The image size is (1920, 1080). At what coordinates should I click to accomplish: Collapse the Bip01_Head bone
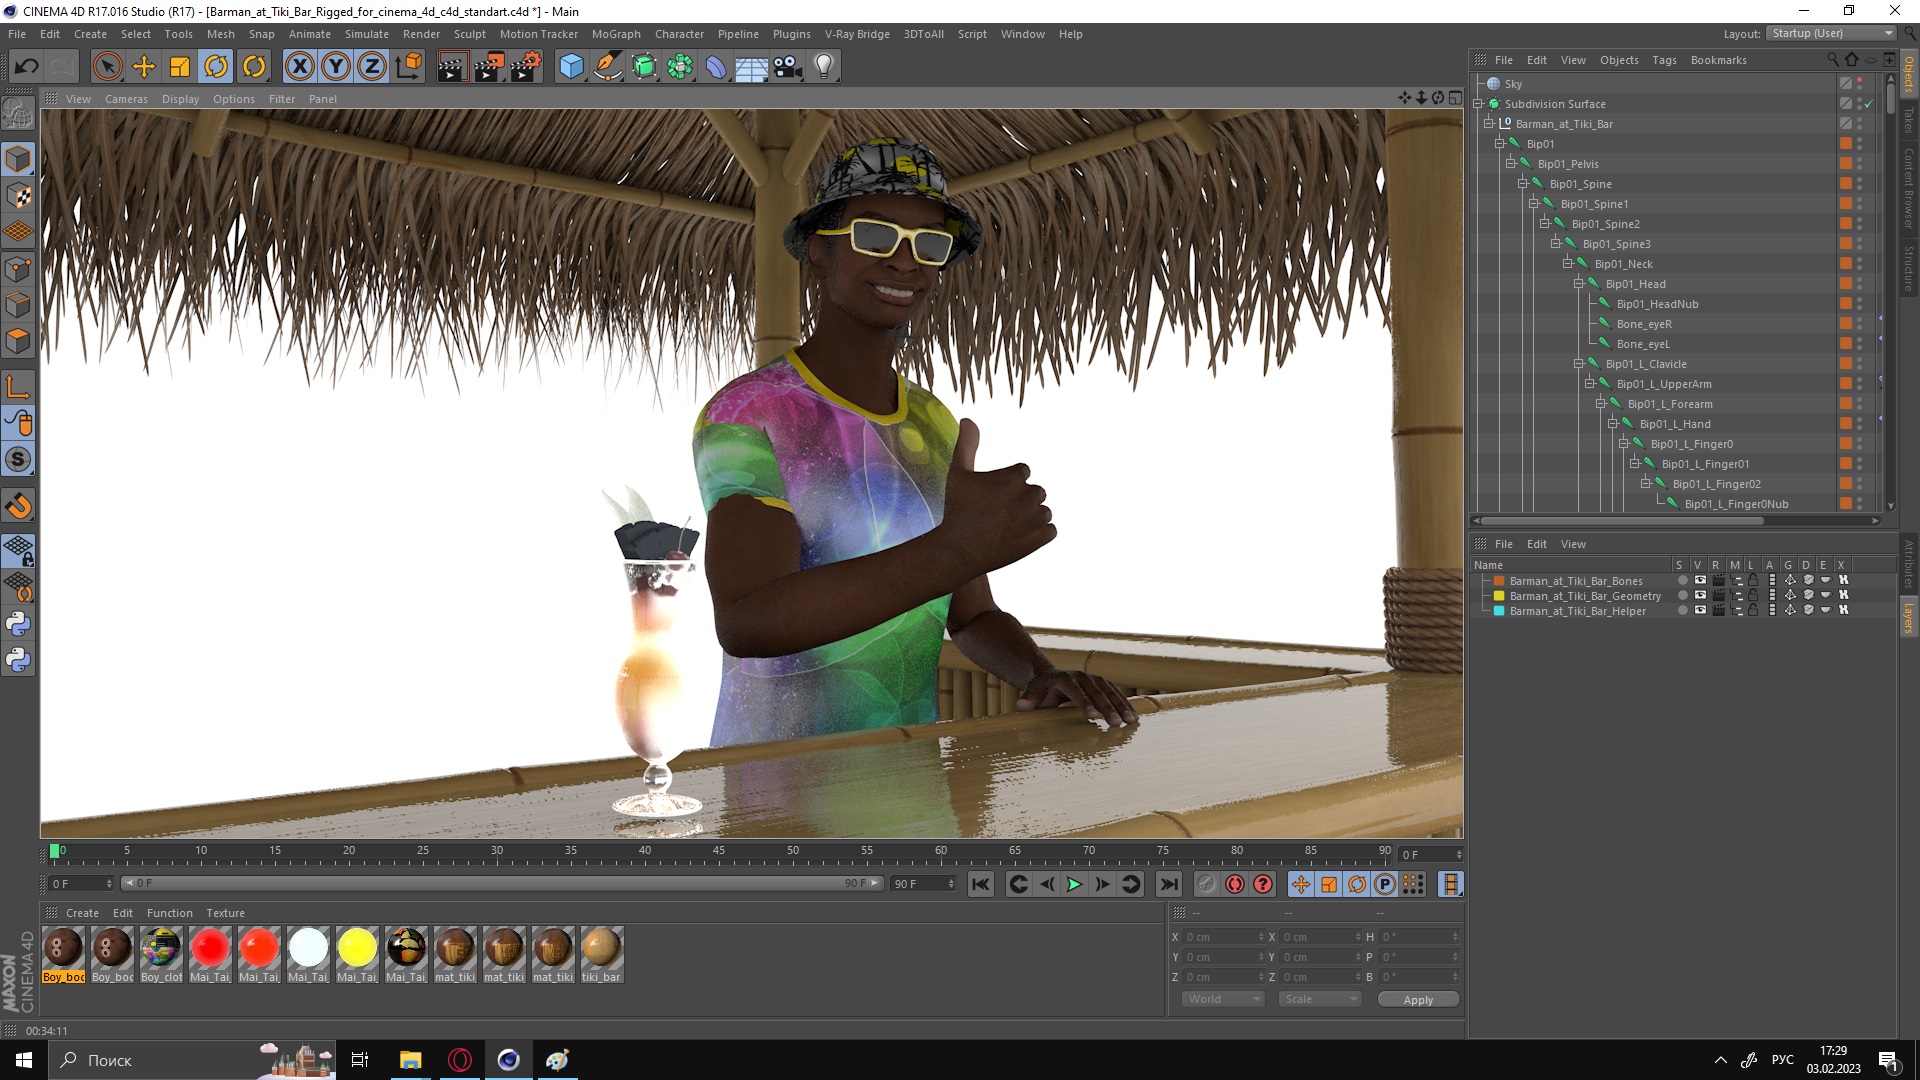point(1579,283)
